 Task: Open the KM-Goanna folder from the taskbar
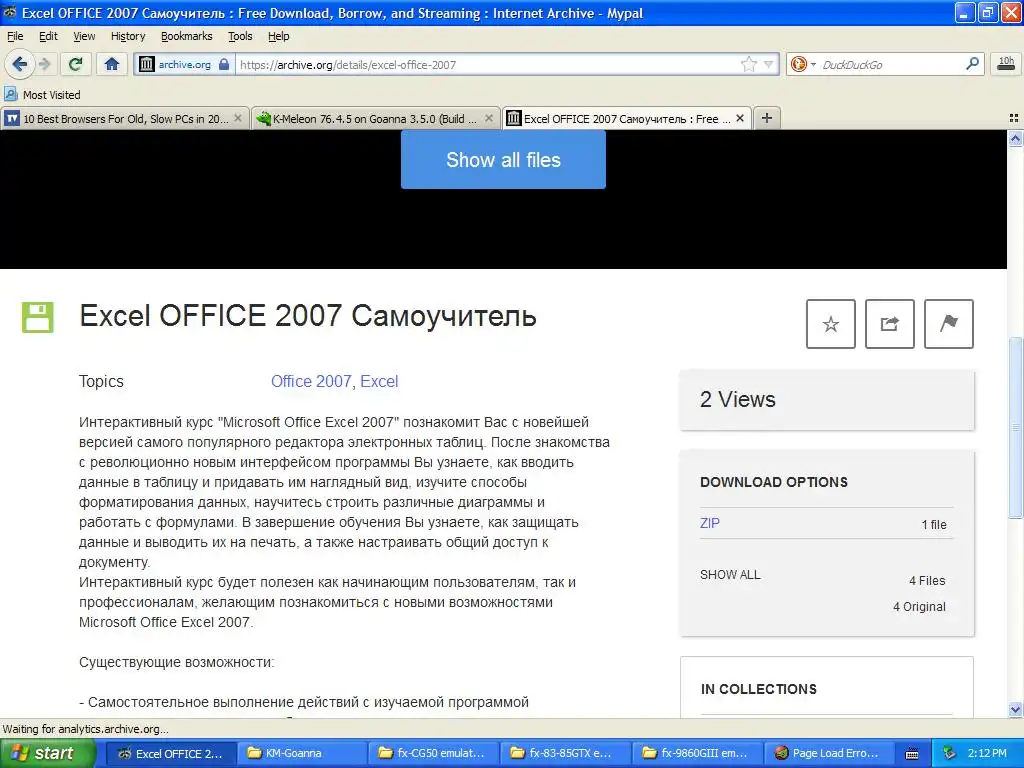tap(301, 754)
